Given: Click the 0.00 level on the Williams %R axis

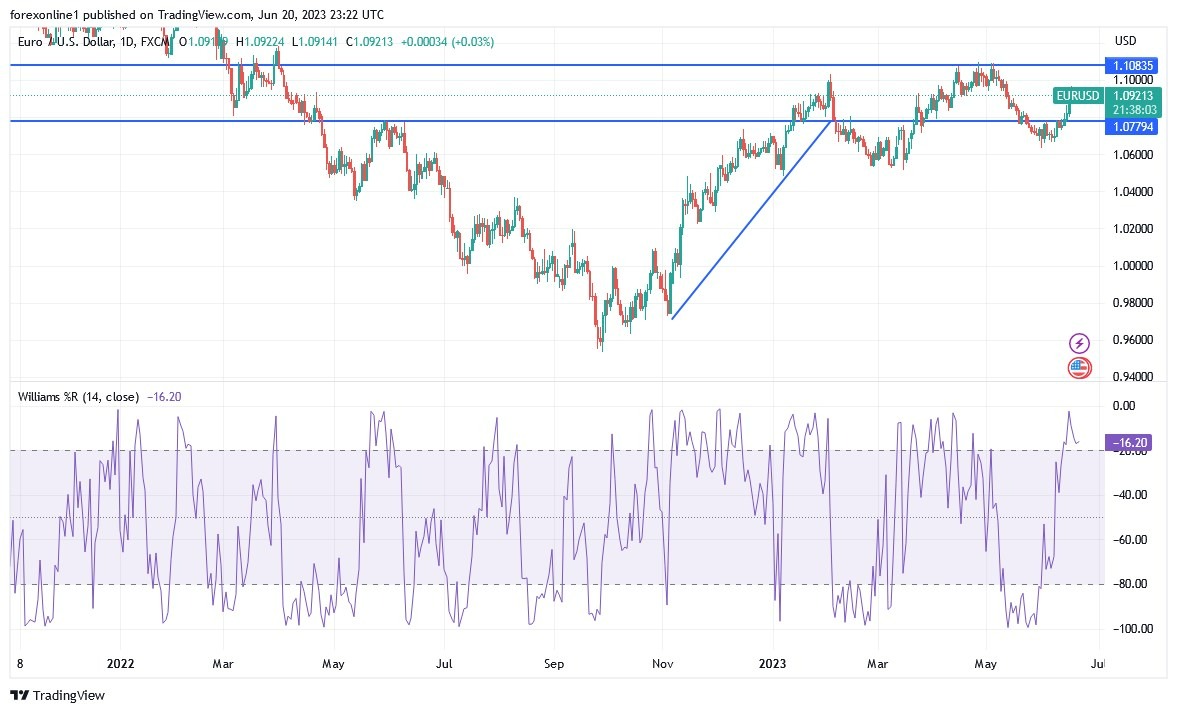Looking at the screenshot, I should (1124, 406).
